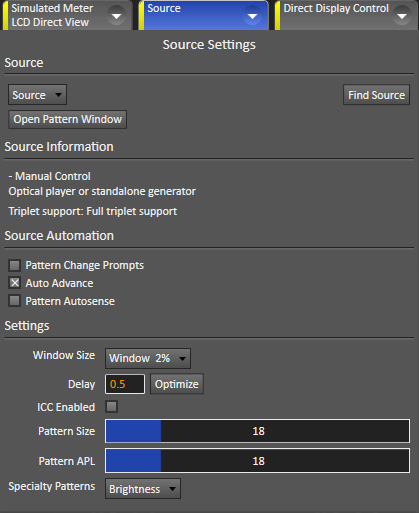Select the Source tab

pyautogui.click(x=203, y=15)
